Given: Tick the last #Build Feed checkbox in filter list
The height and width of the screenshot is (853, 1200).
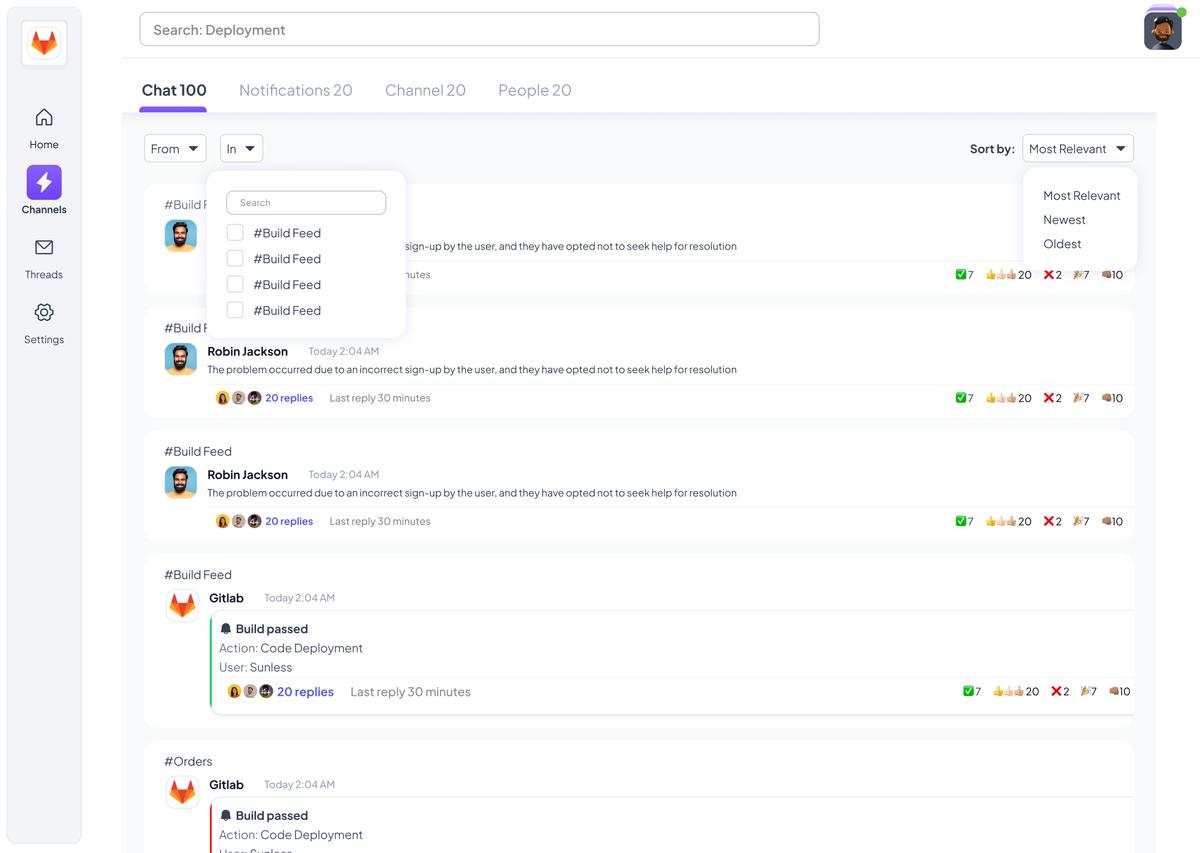Looking at the screenshot, I should point(235,310).
